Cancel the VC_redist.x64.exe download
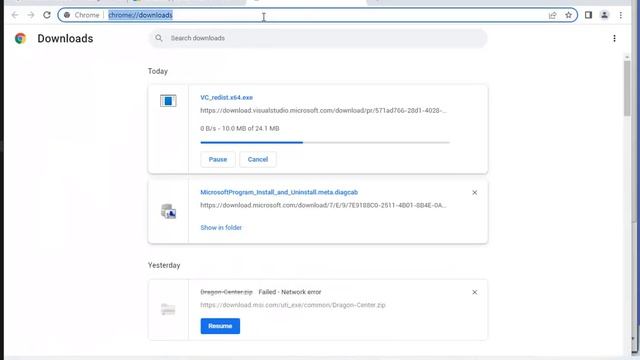 (x=258, y=159)
